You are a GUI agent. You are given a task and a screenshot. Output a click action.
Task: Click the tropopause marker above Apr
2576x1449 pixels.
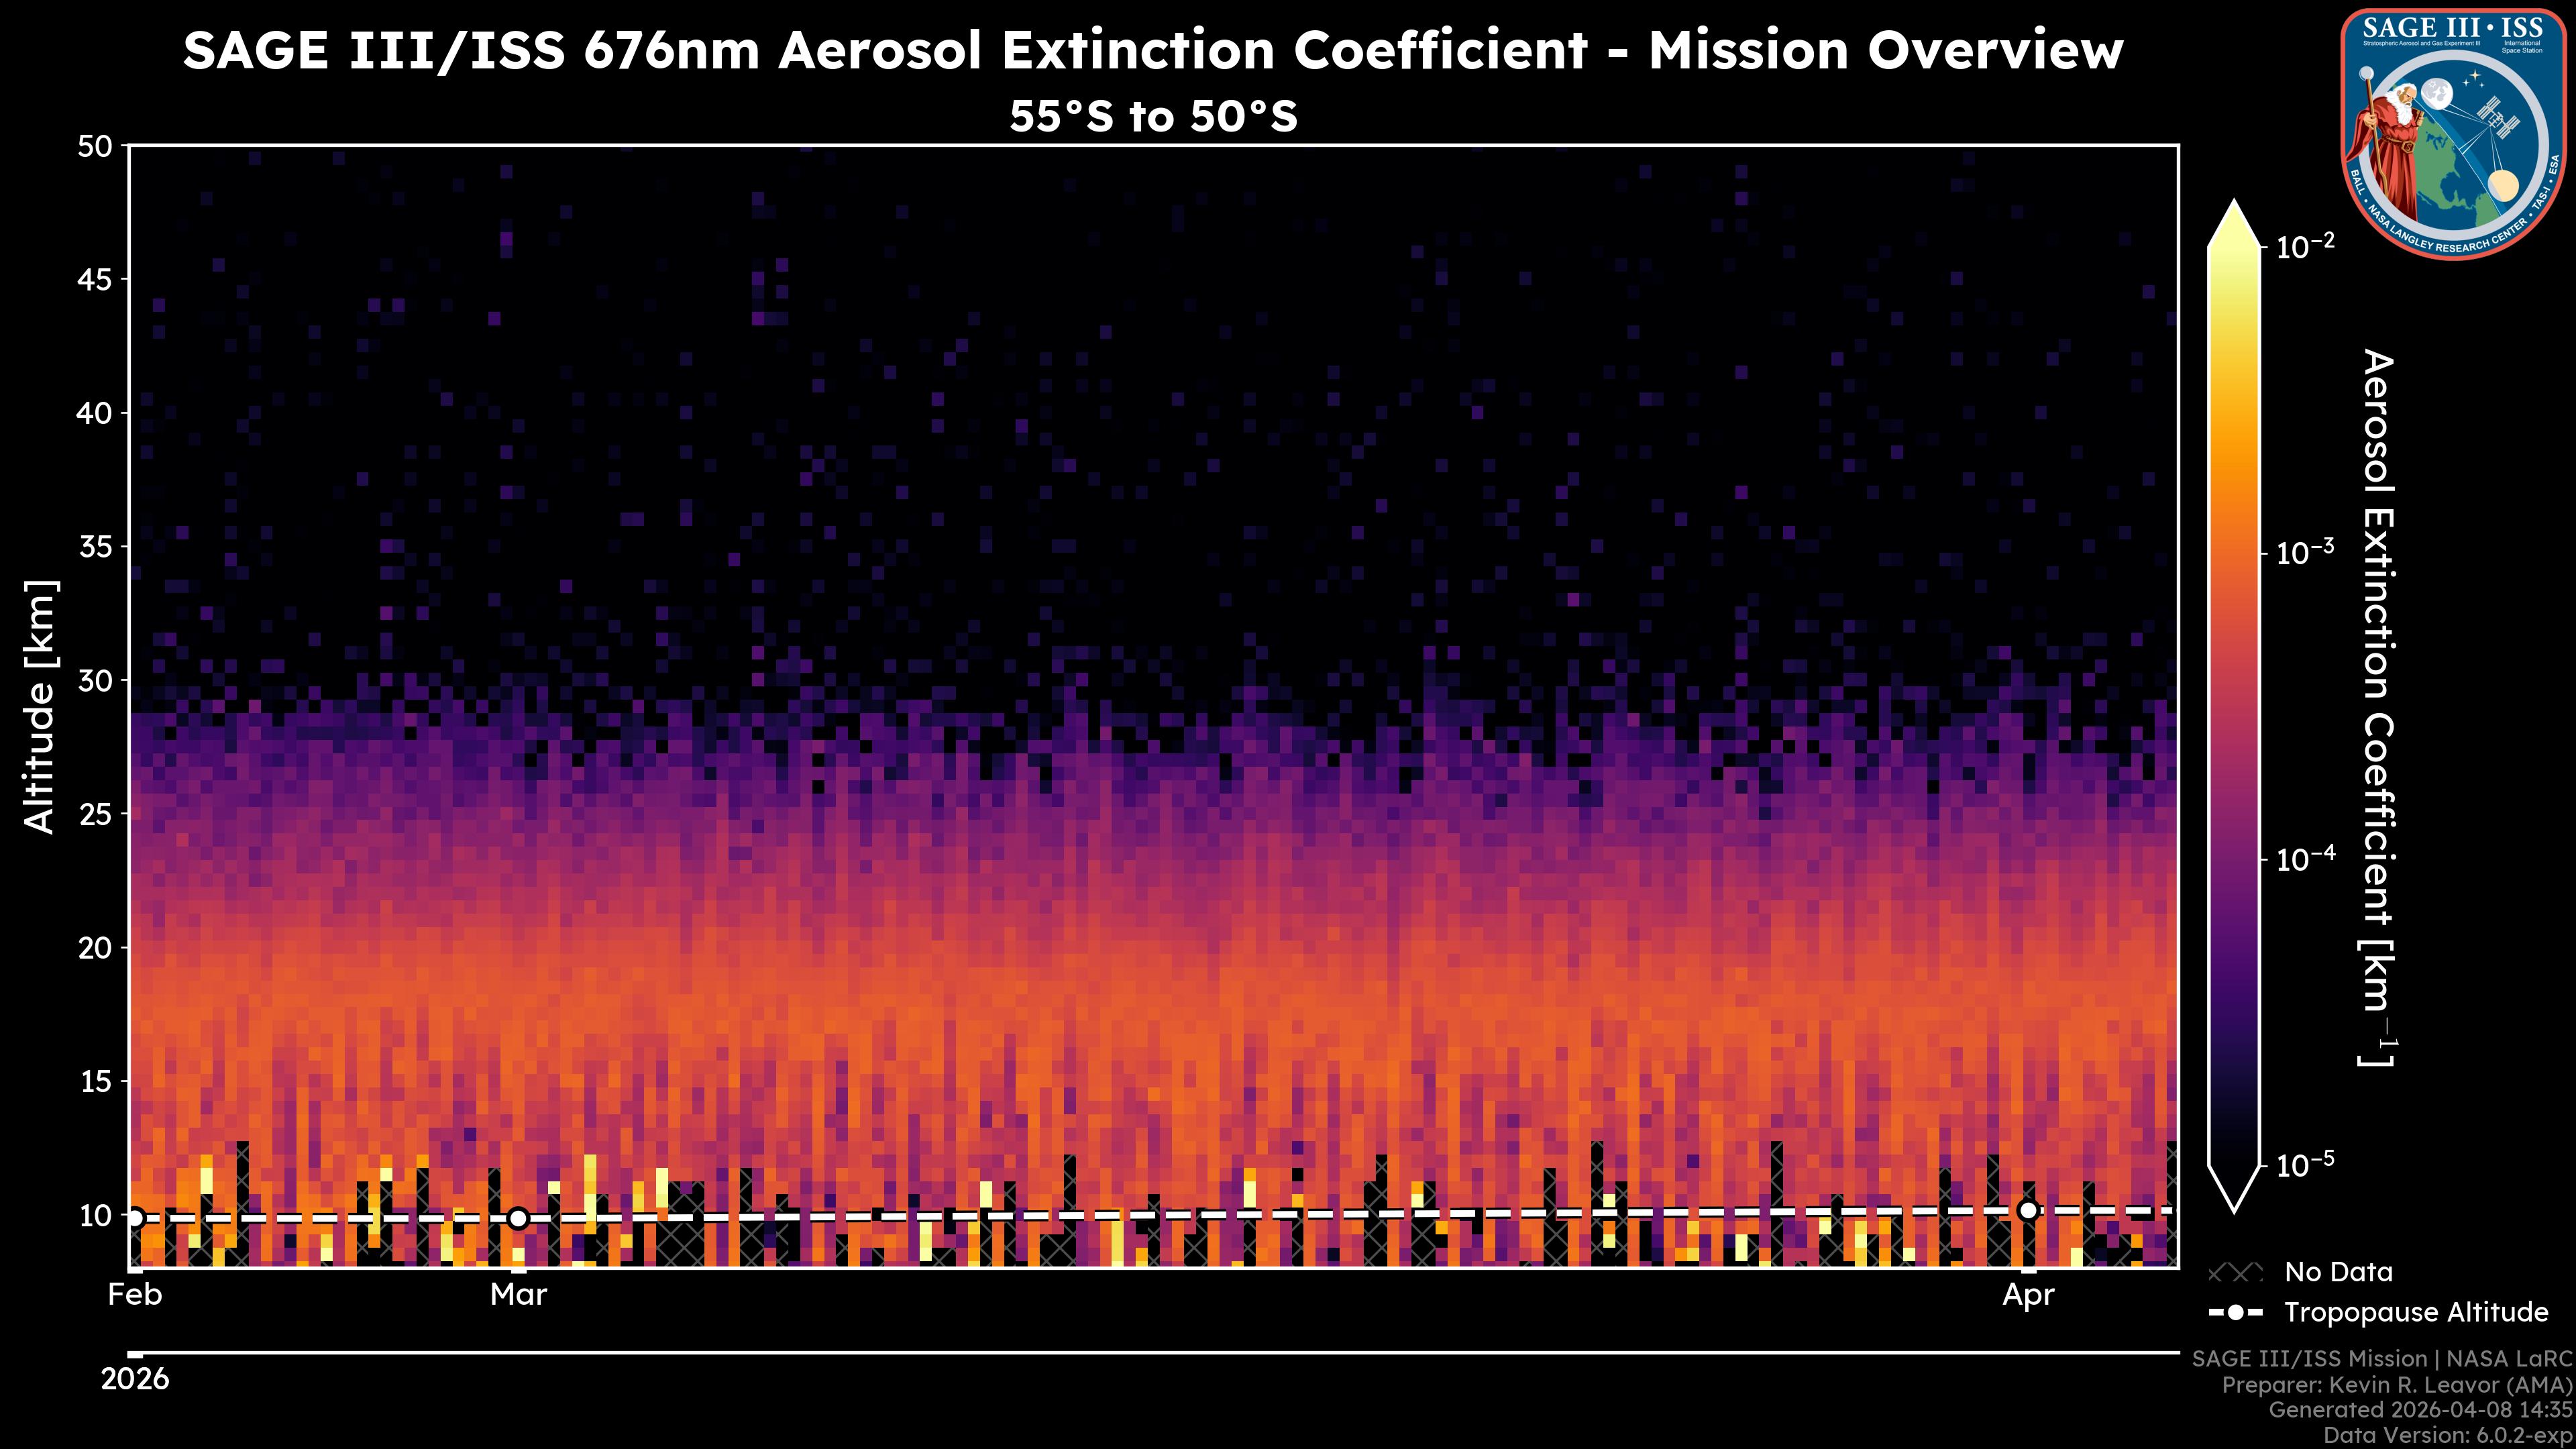2028,1211
